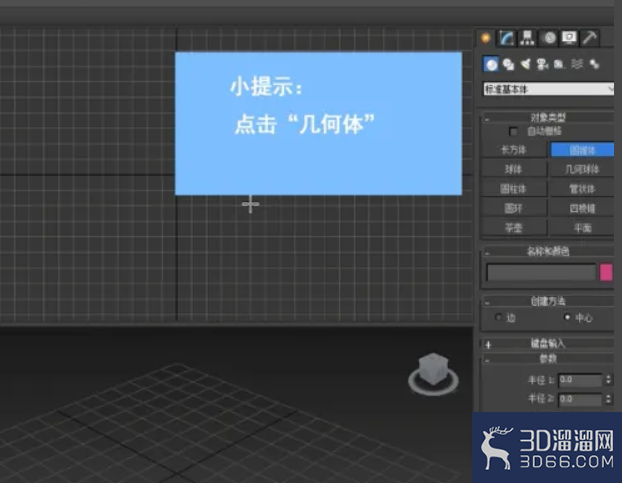This screenshot has width=622, height=483.
Task: Enable the 自动栅格 checkbox
Action: (513, 131)
